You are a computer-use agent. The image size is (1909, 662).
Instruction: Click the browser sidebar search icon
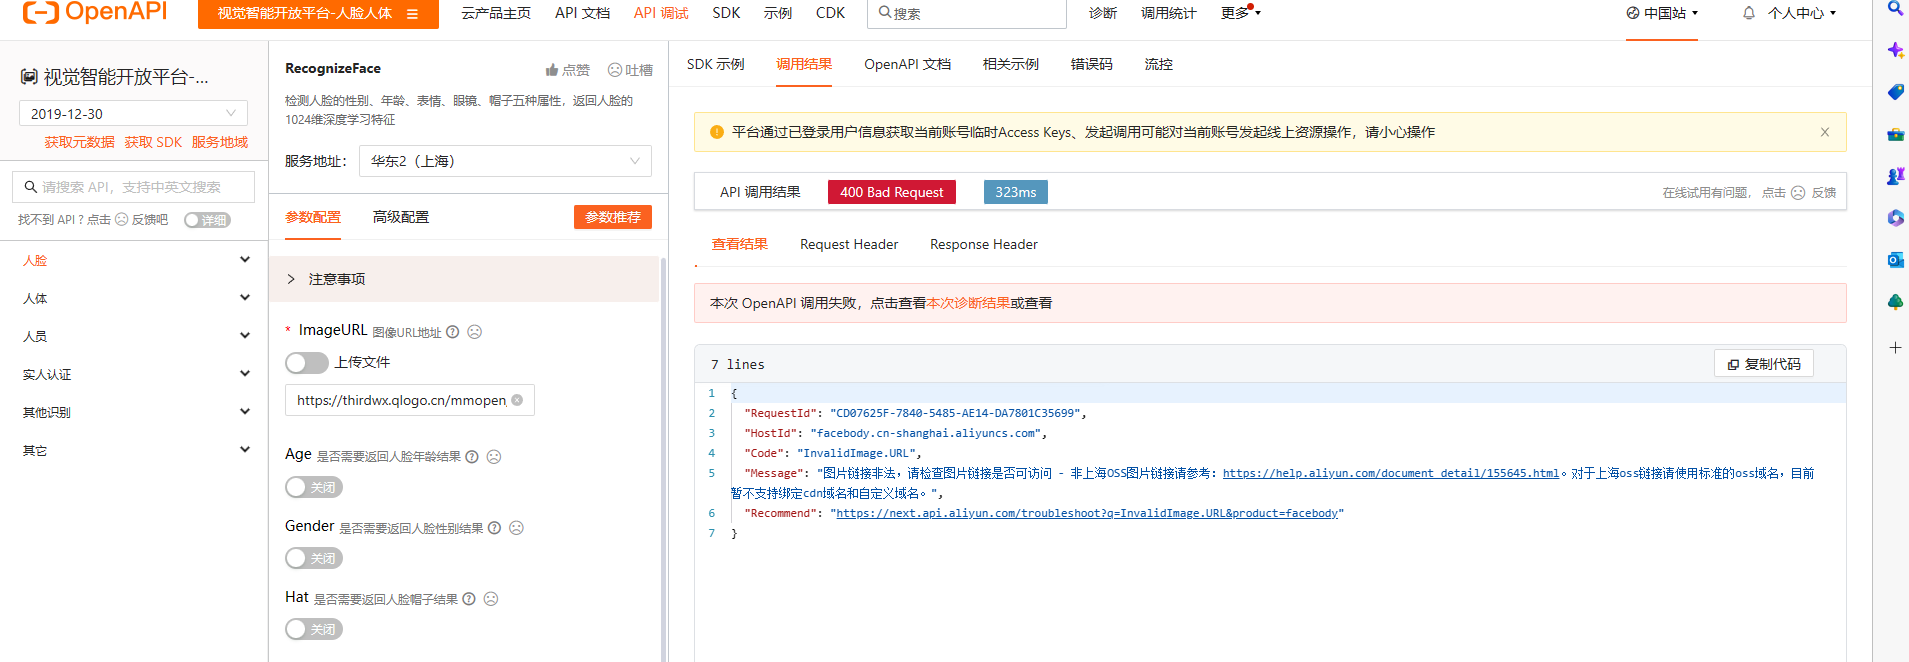(1895, 8)
